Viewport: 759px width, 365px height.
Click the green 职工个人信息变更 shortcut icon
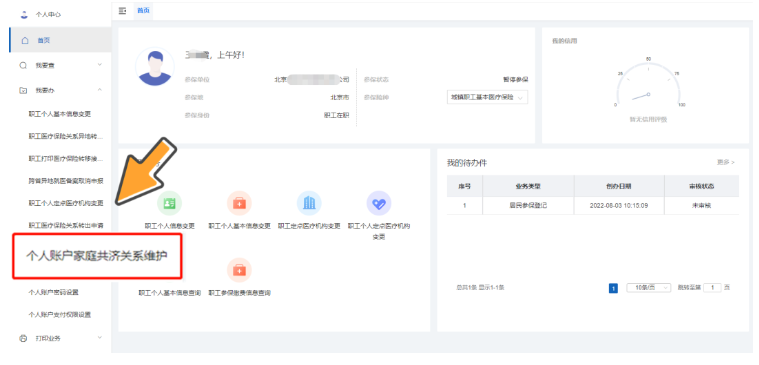[x=169, y=203]
